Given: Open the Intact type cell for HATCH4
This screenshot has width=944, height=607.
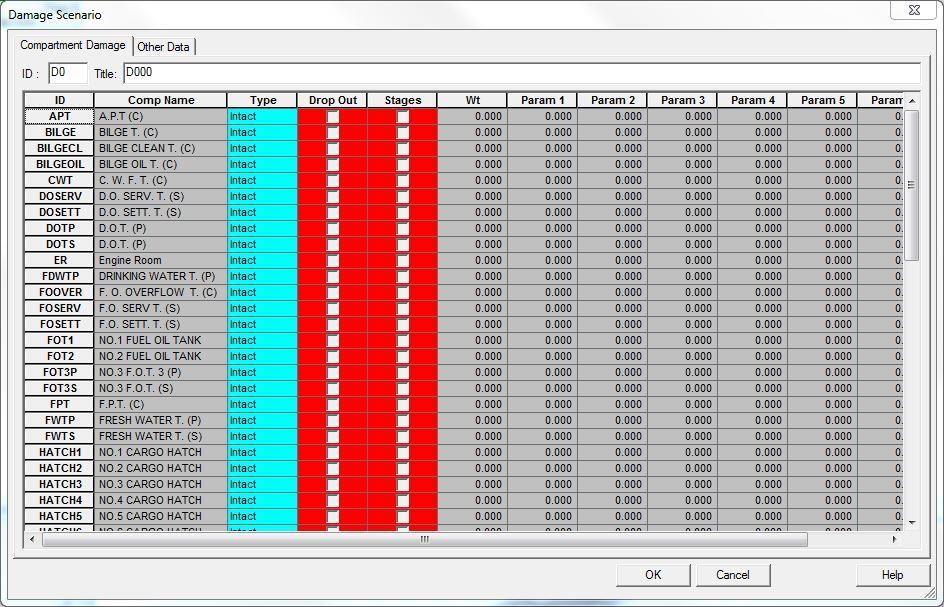Looking at the screenshot, I should pyautogui.click(x=262, y=500).
